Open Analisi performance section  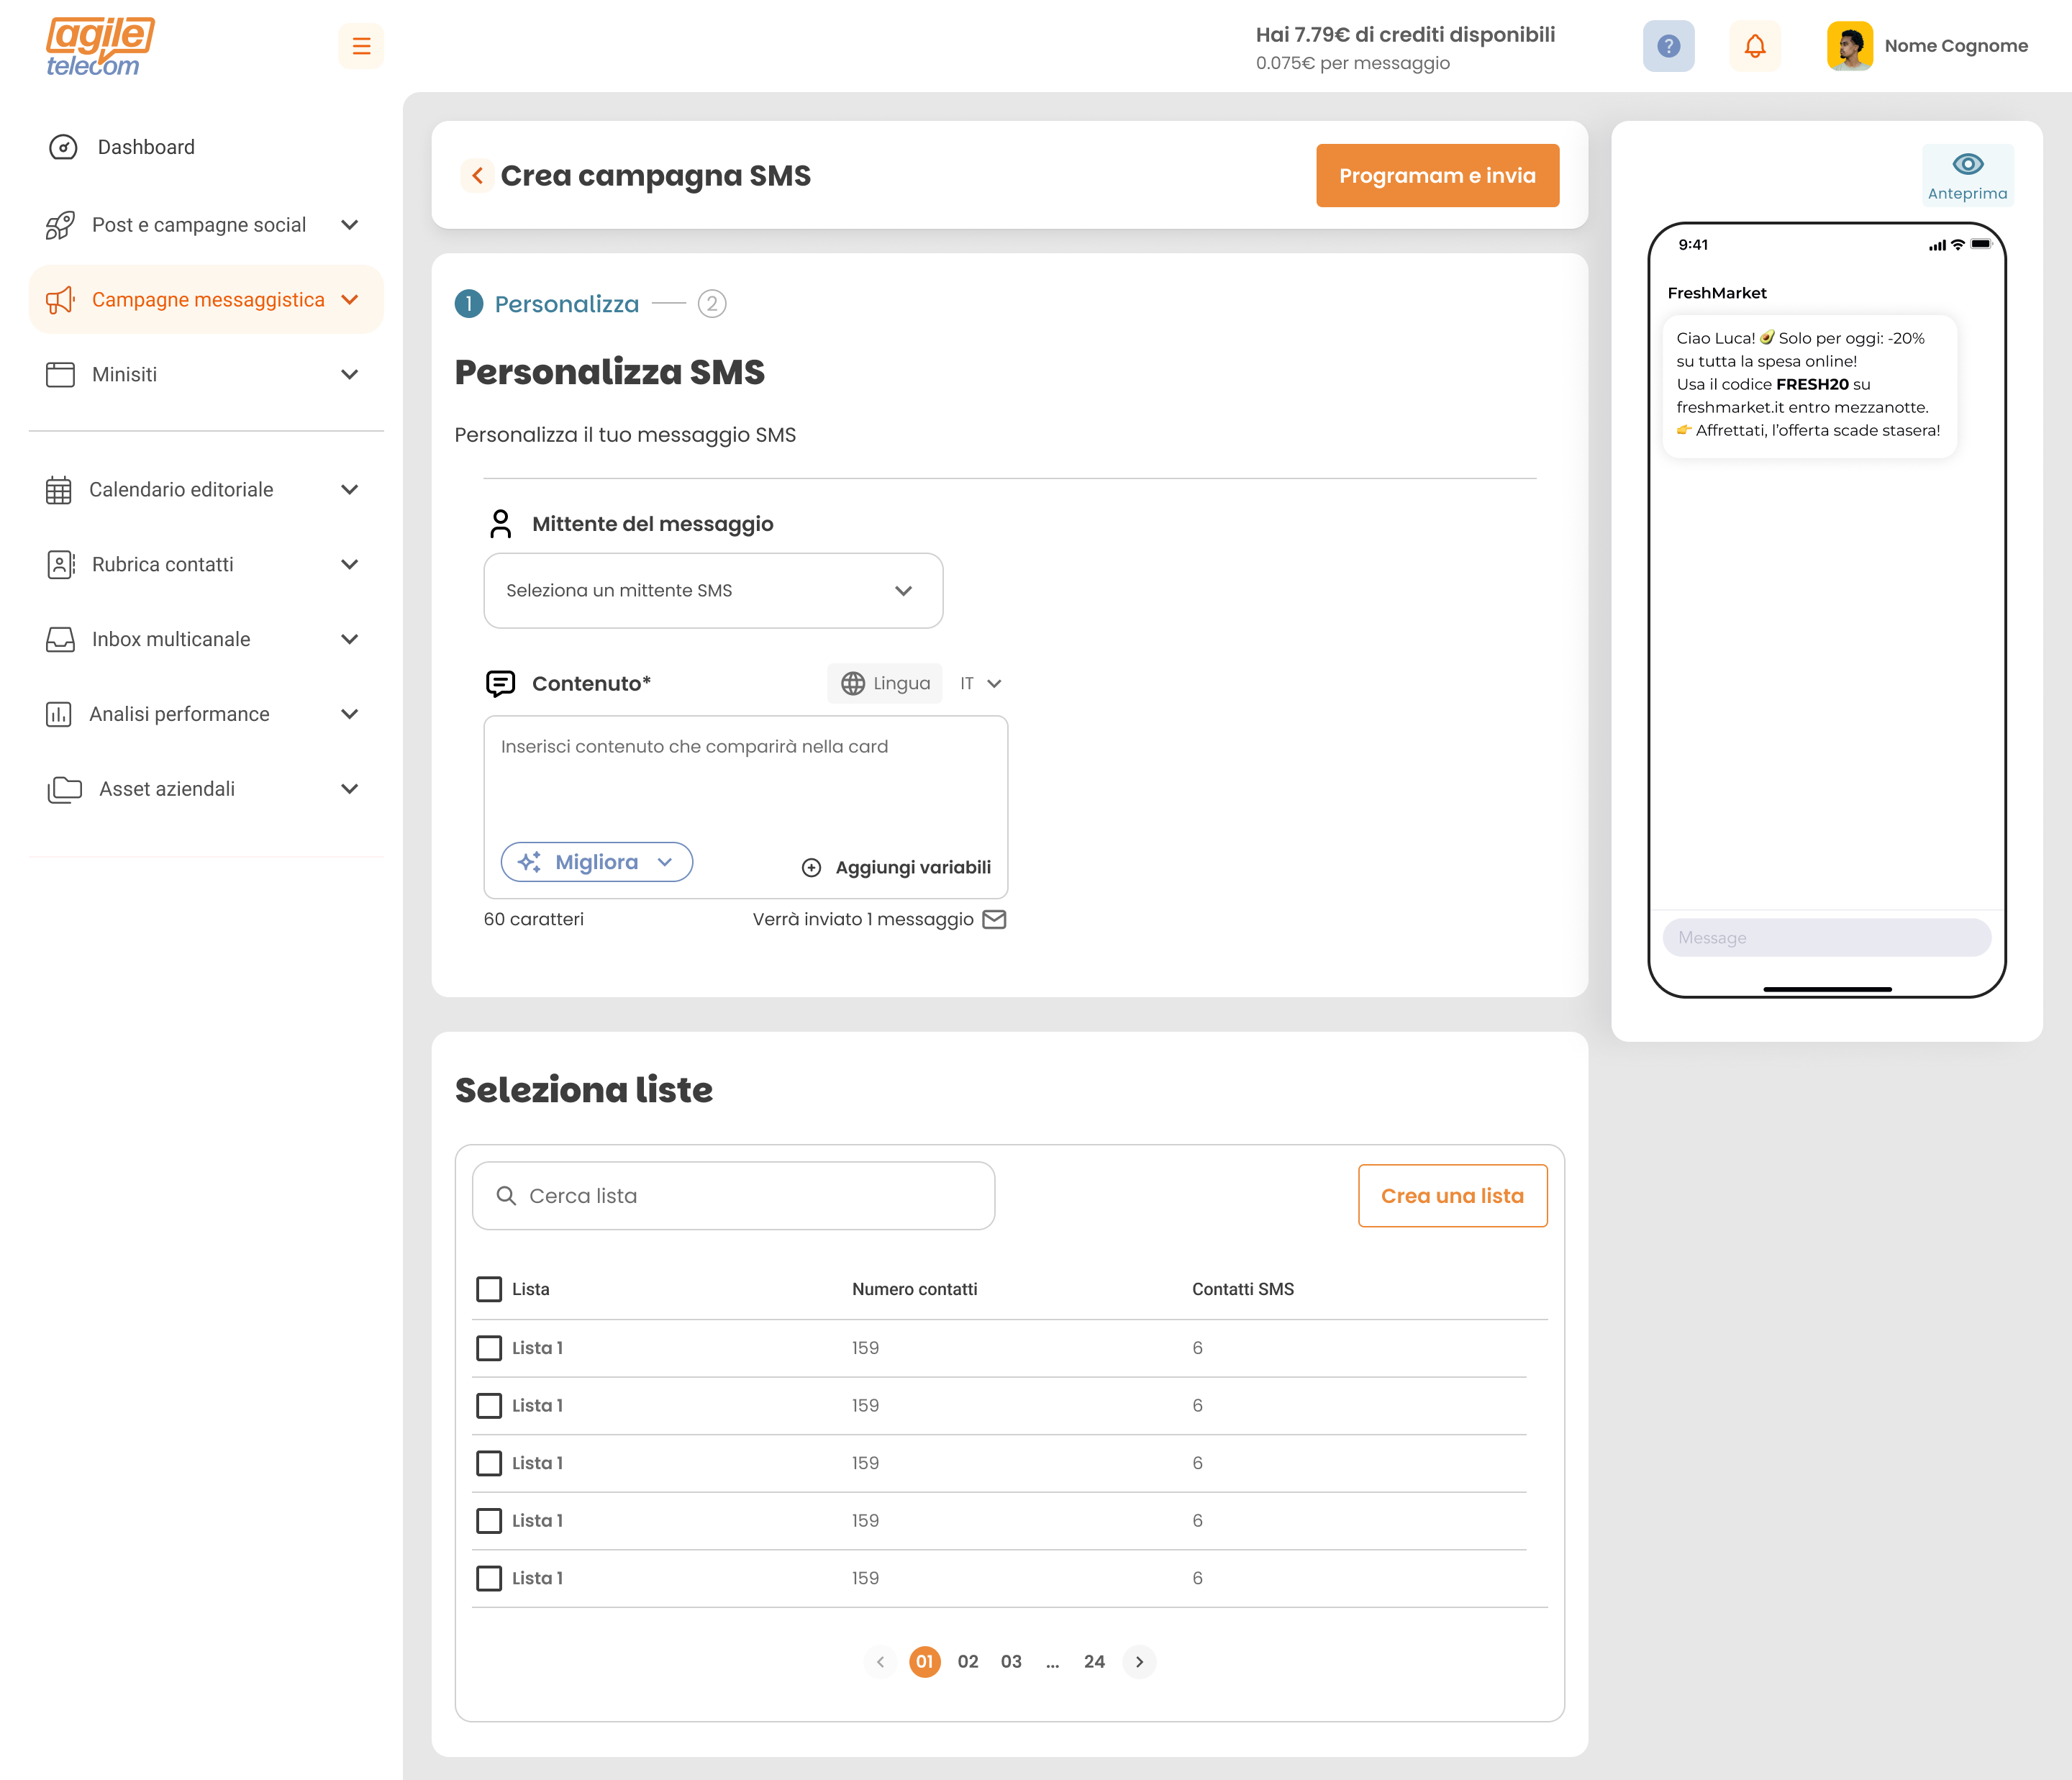179,713
